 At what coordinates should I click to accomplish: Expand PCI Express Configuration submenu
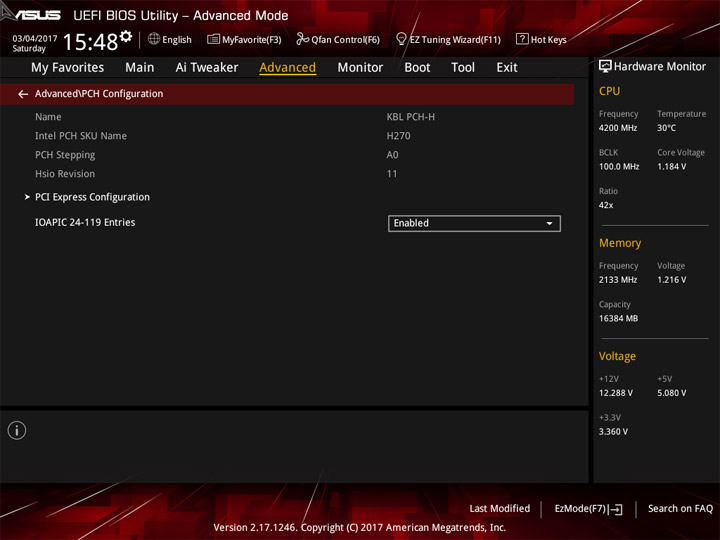(x=92, y=197)
